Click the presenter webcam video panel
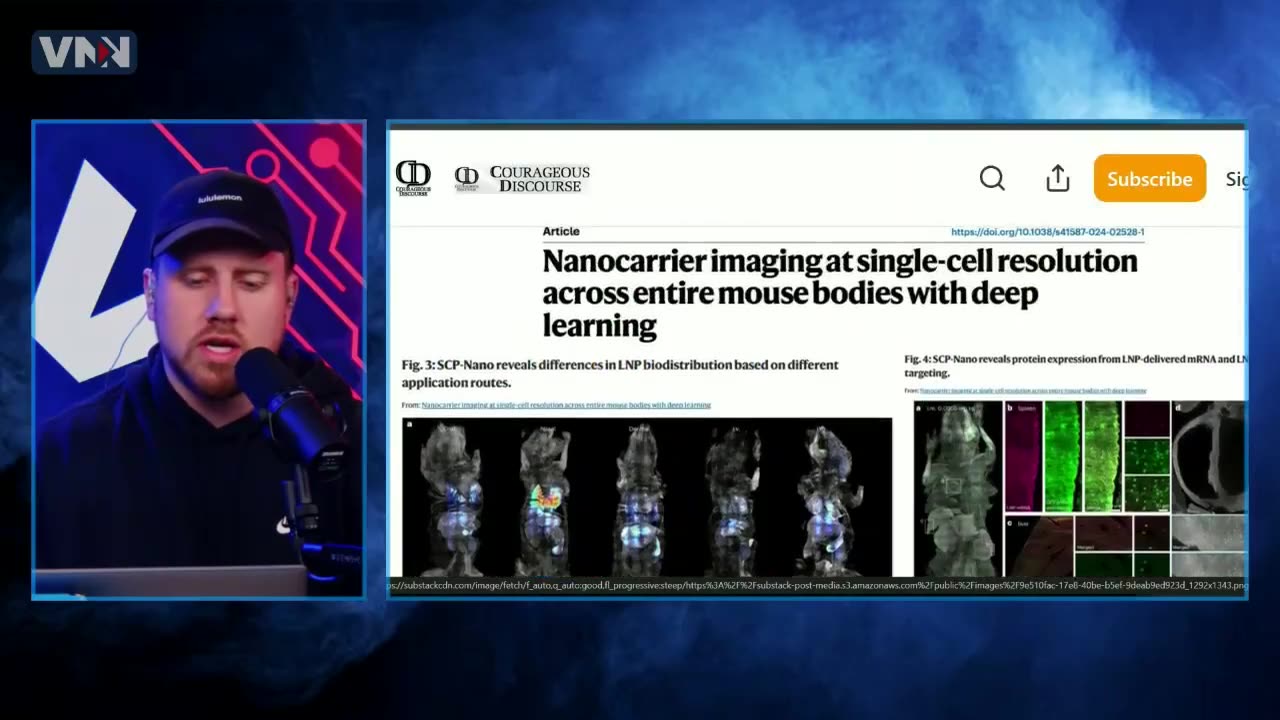 [200, 360]
